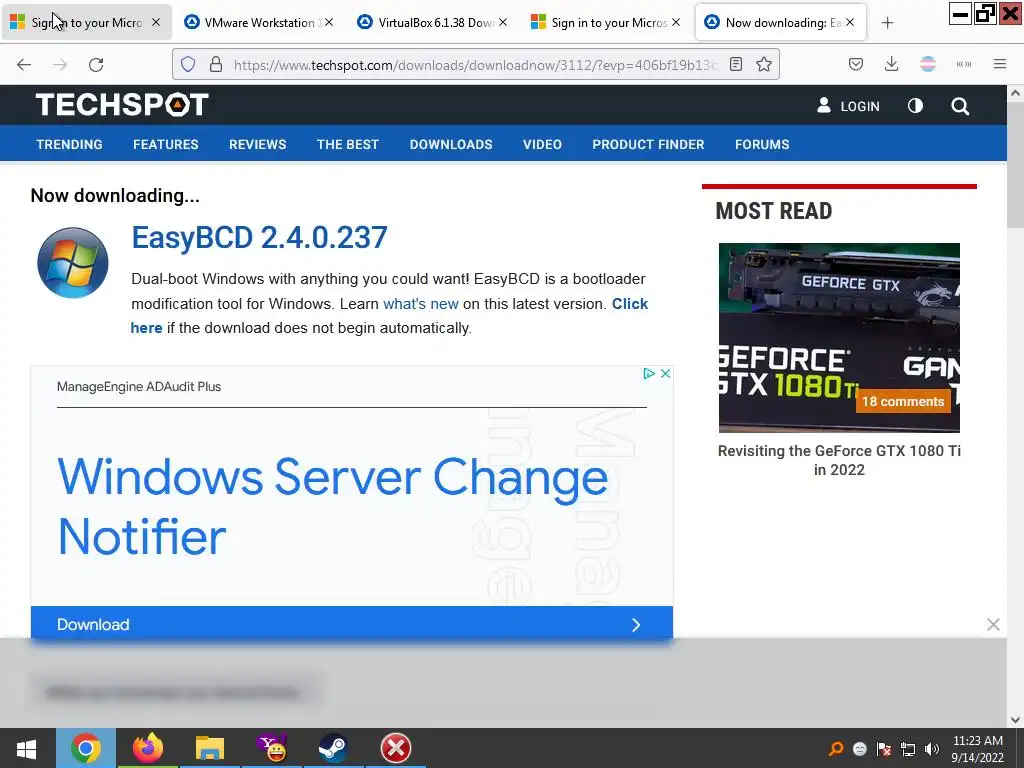Screen dimensions: 1024x768
Task: Click the network tray icon
Action: click(x=908, y=749)
